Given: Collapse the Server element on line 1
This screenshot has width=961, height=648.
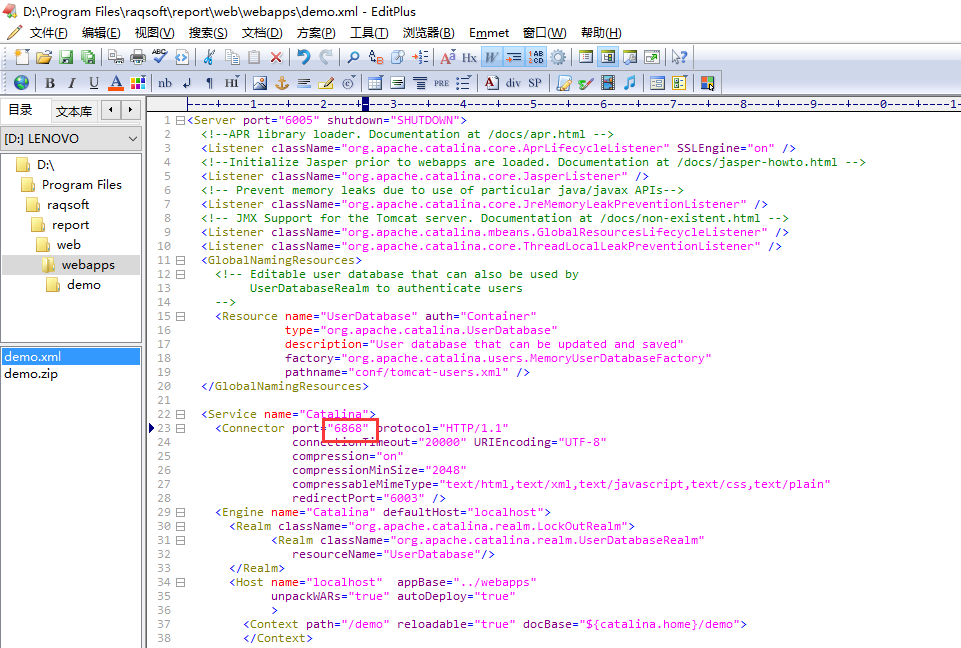Looking at the screenshot, I should pos(179,120).
